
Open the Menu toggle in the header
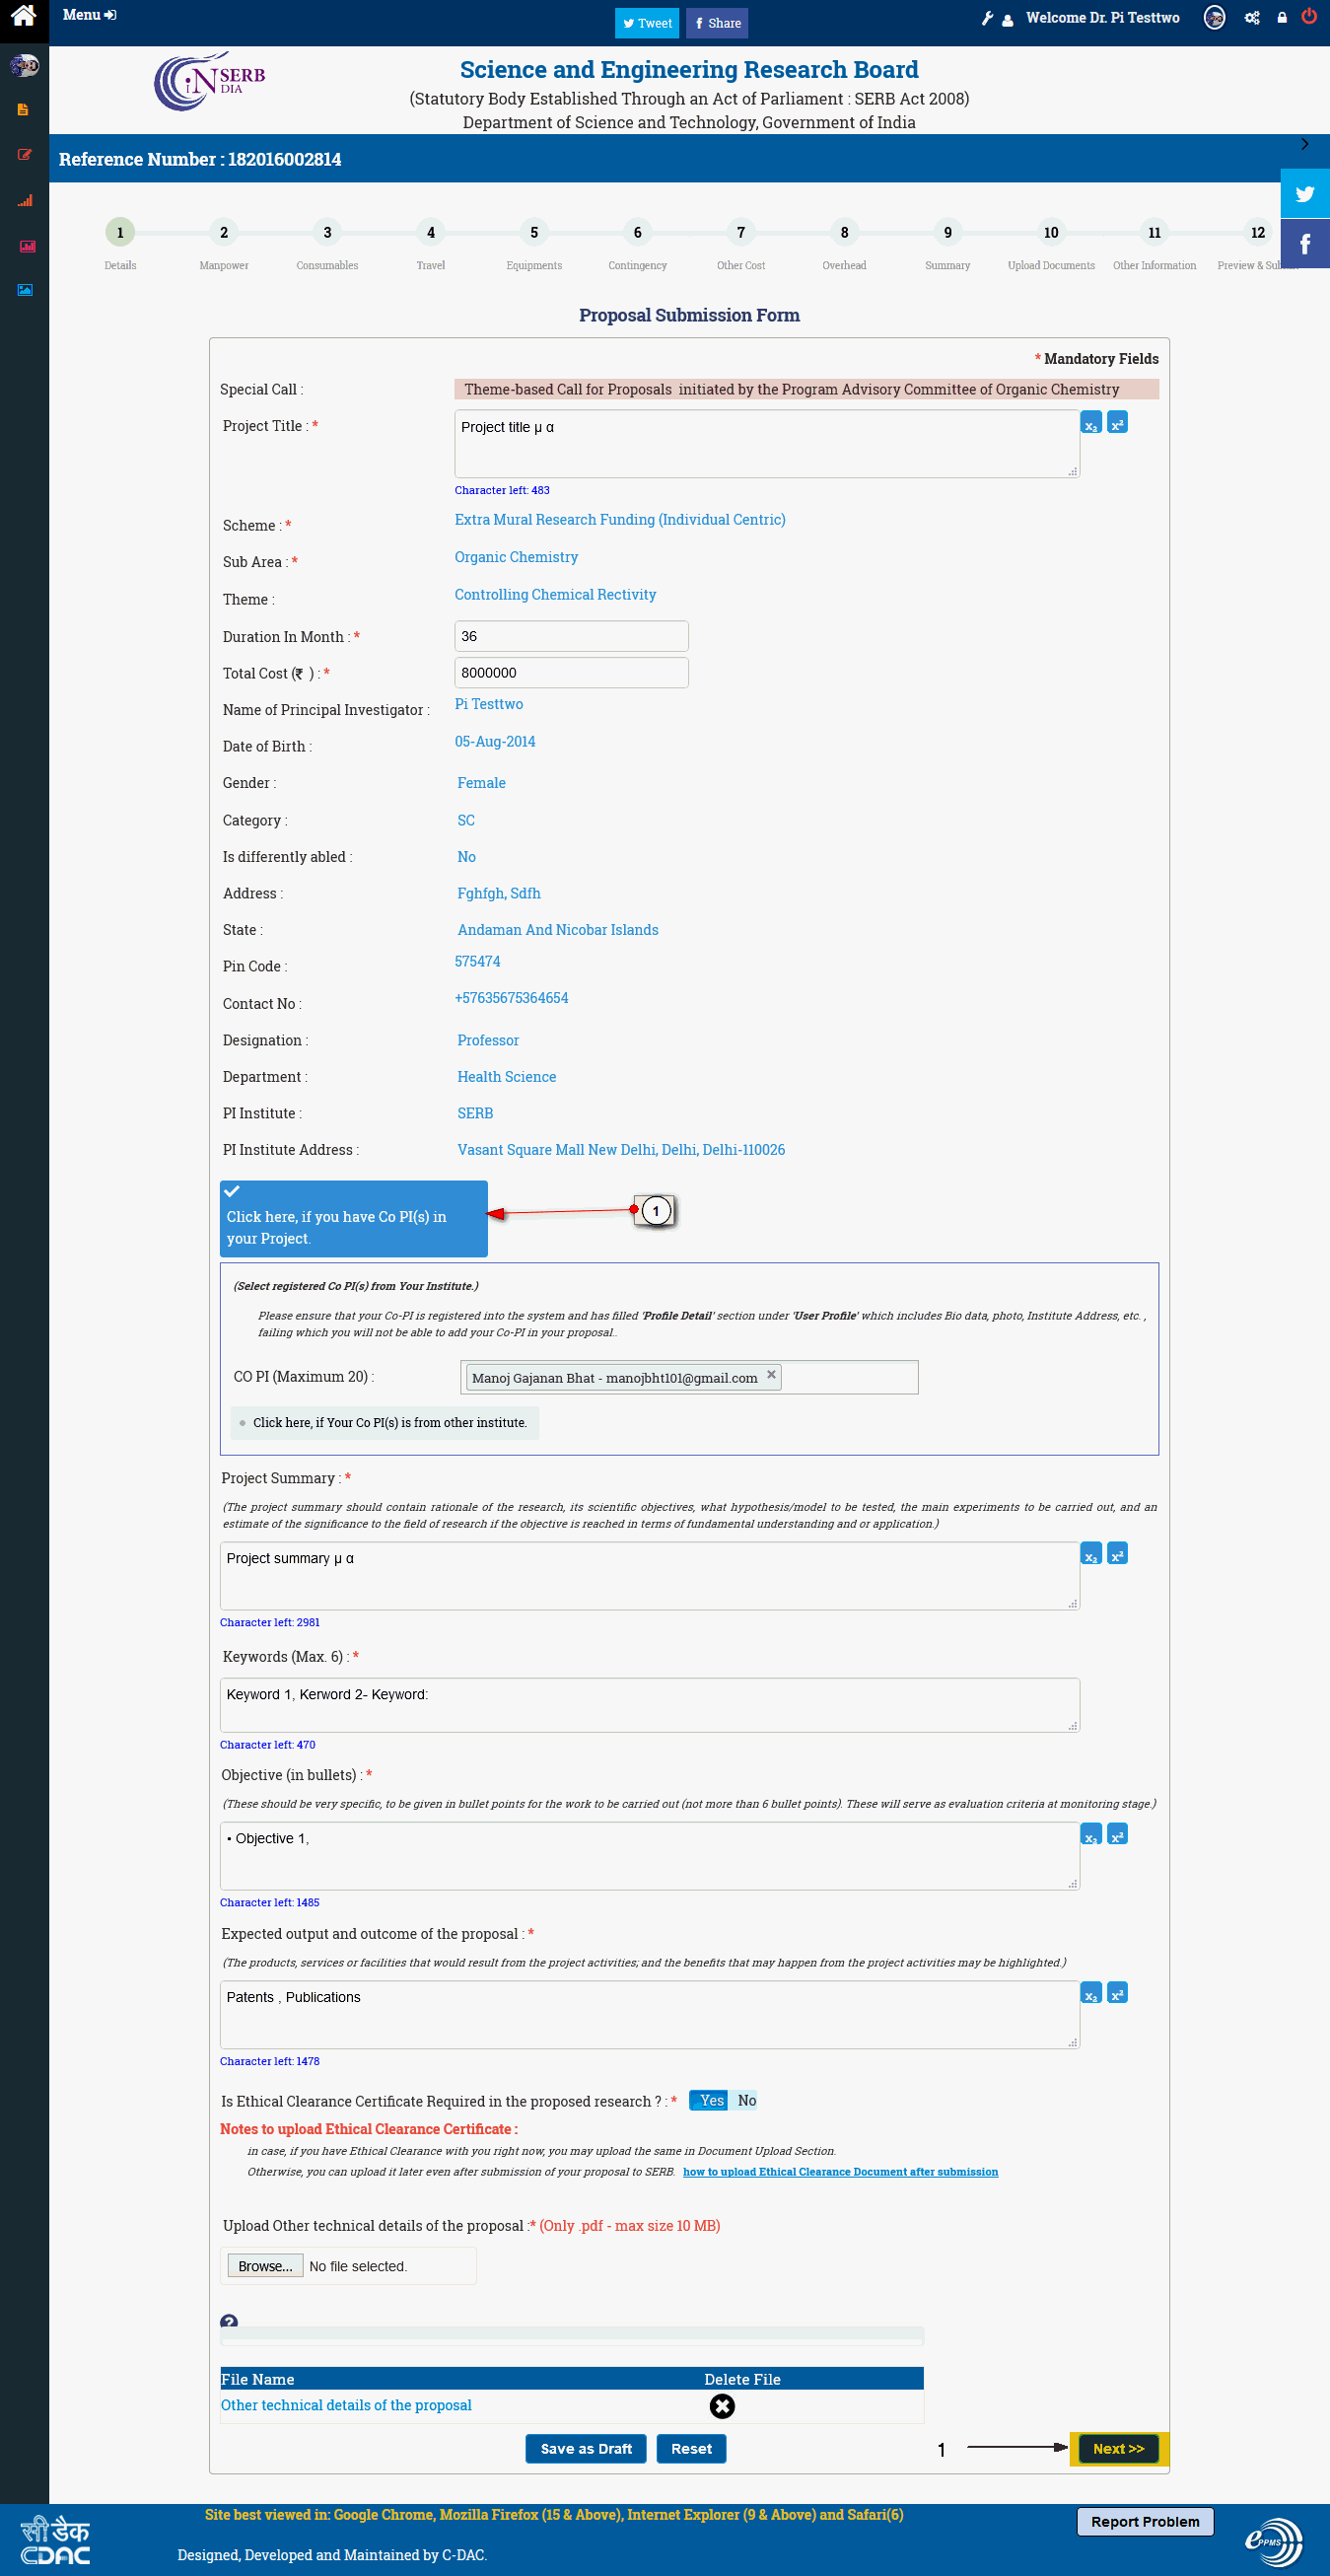coord(89,15)
